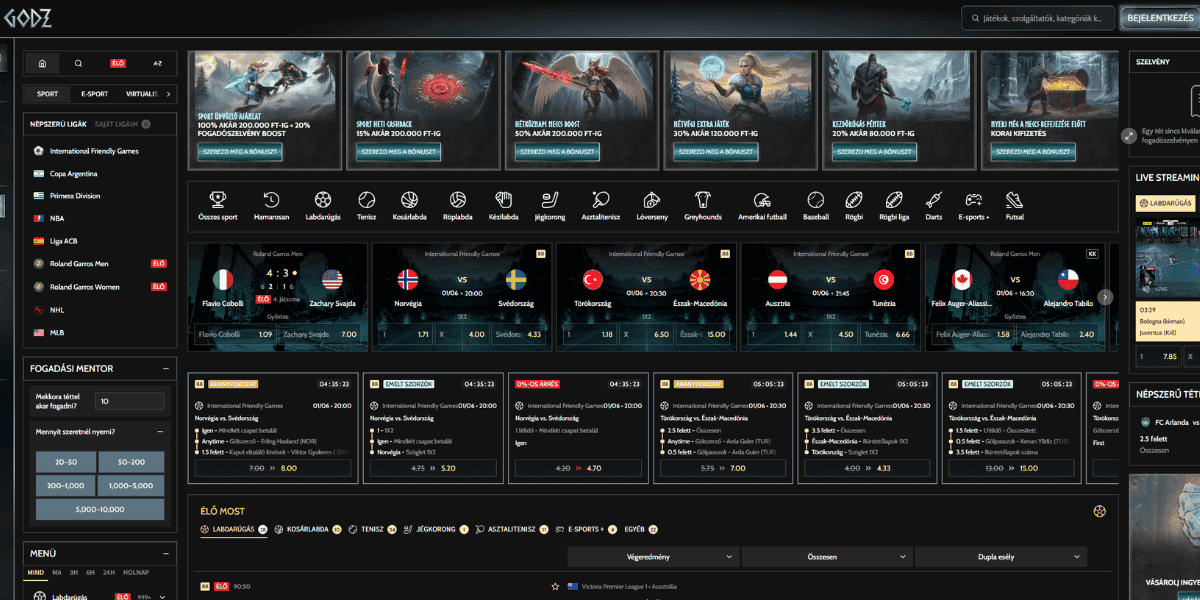1200x600 pixels.
Task: Click the sidebar search magnifier icon
Action: [x=78, y=63]
